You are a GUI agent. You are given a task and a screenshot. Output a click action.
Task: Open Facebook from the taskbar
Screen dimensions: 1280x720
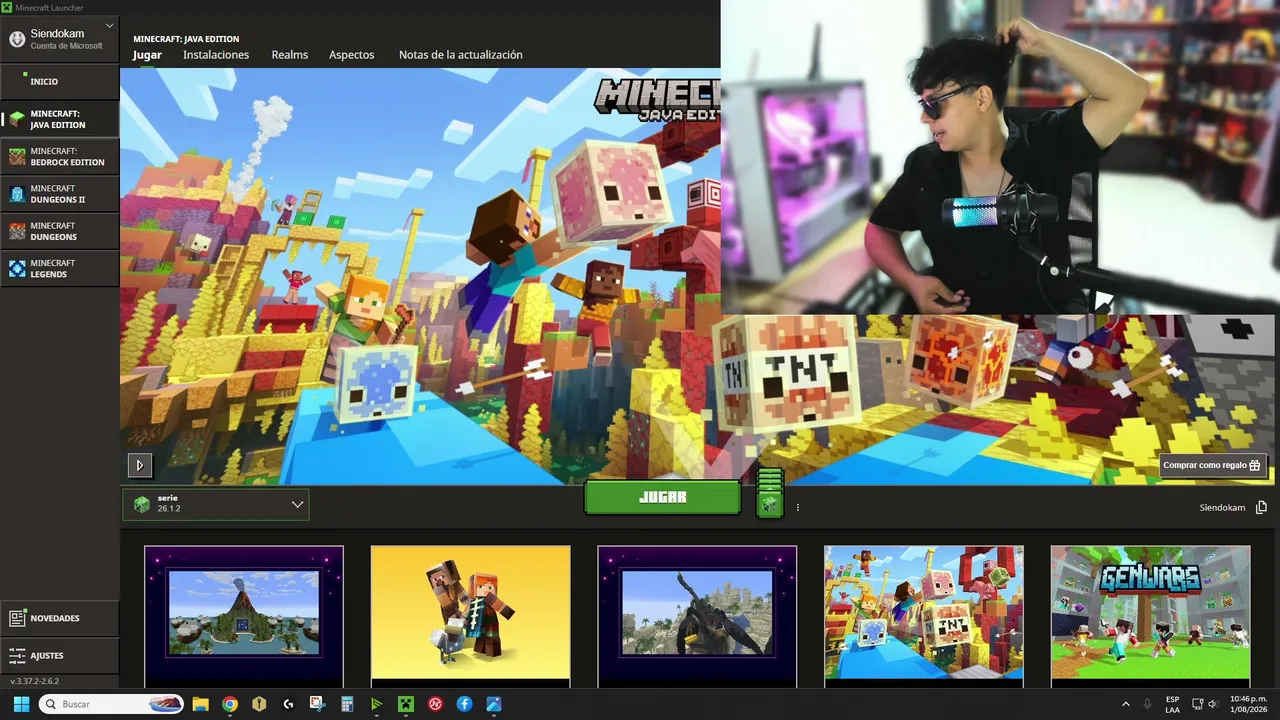pos(464,704)
